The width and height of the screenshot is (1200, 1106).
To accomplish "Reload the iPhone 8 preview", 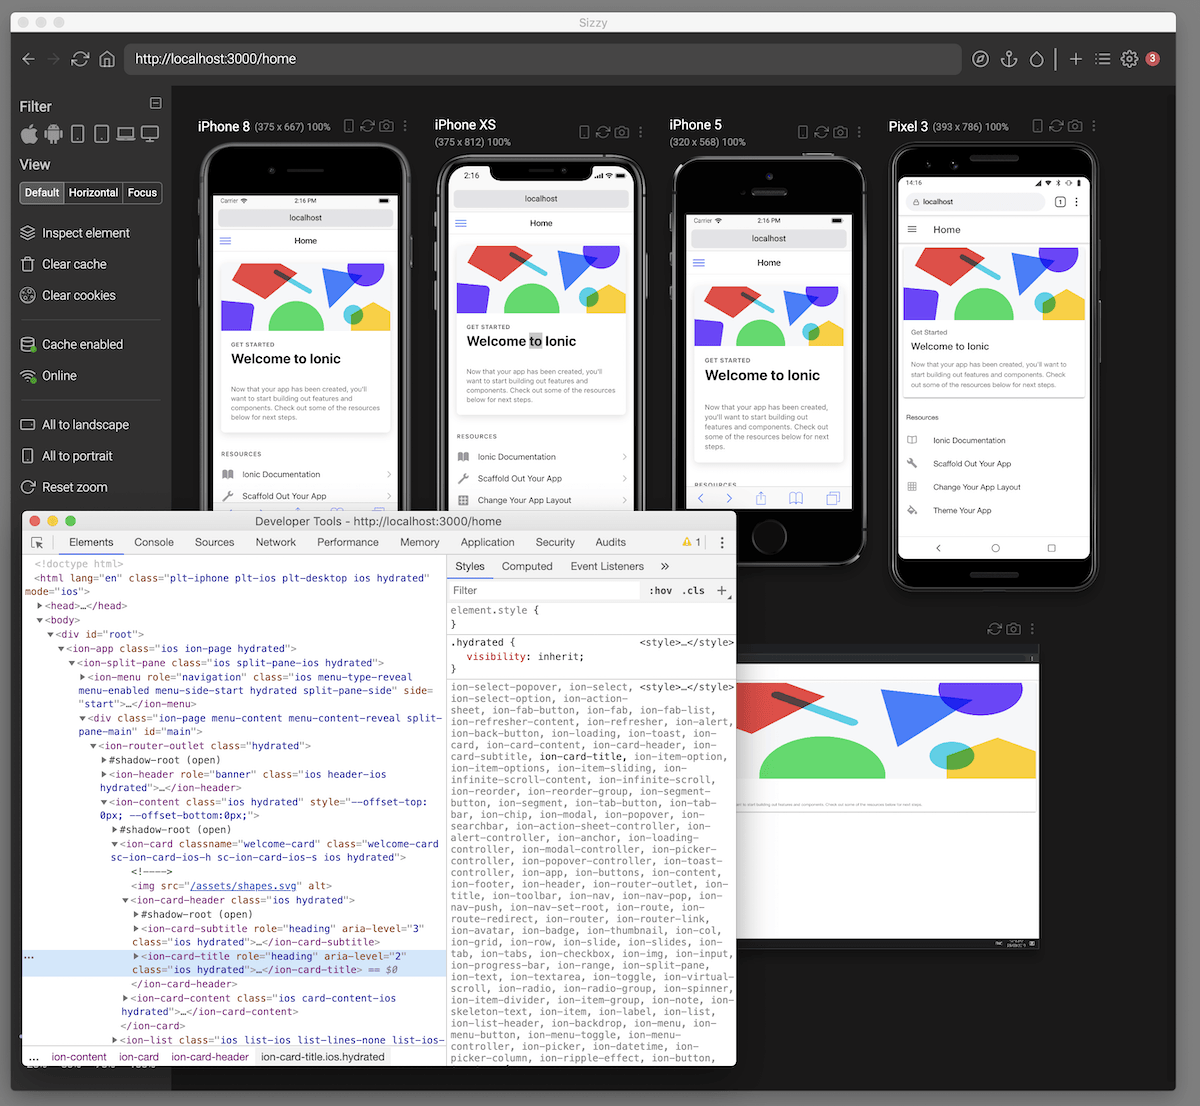I will pyautogui.click(x=367, y=126).
